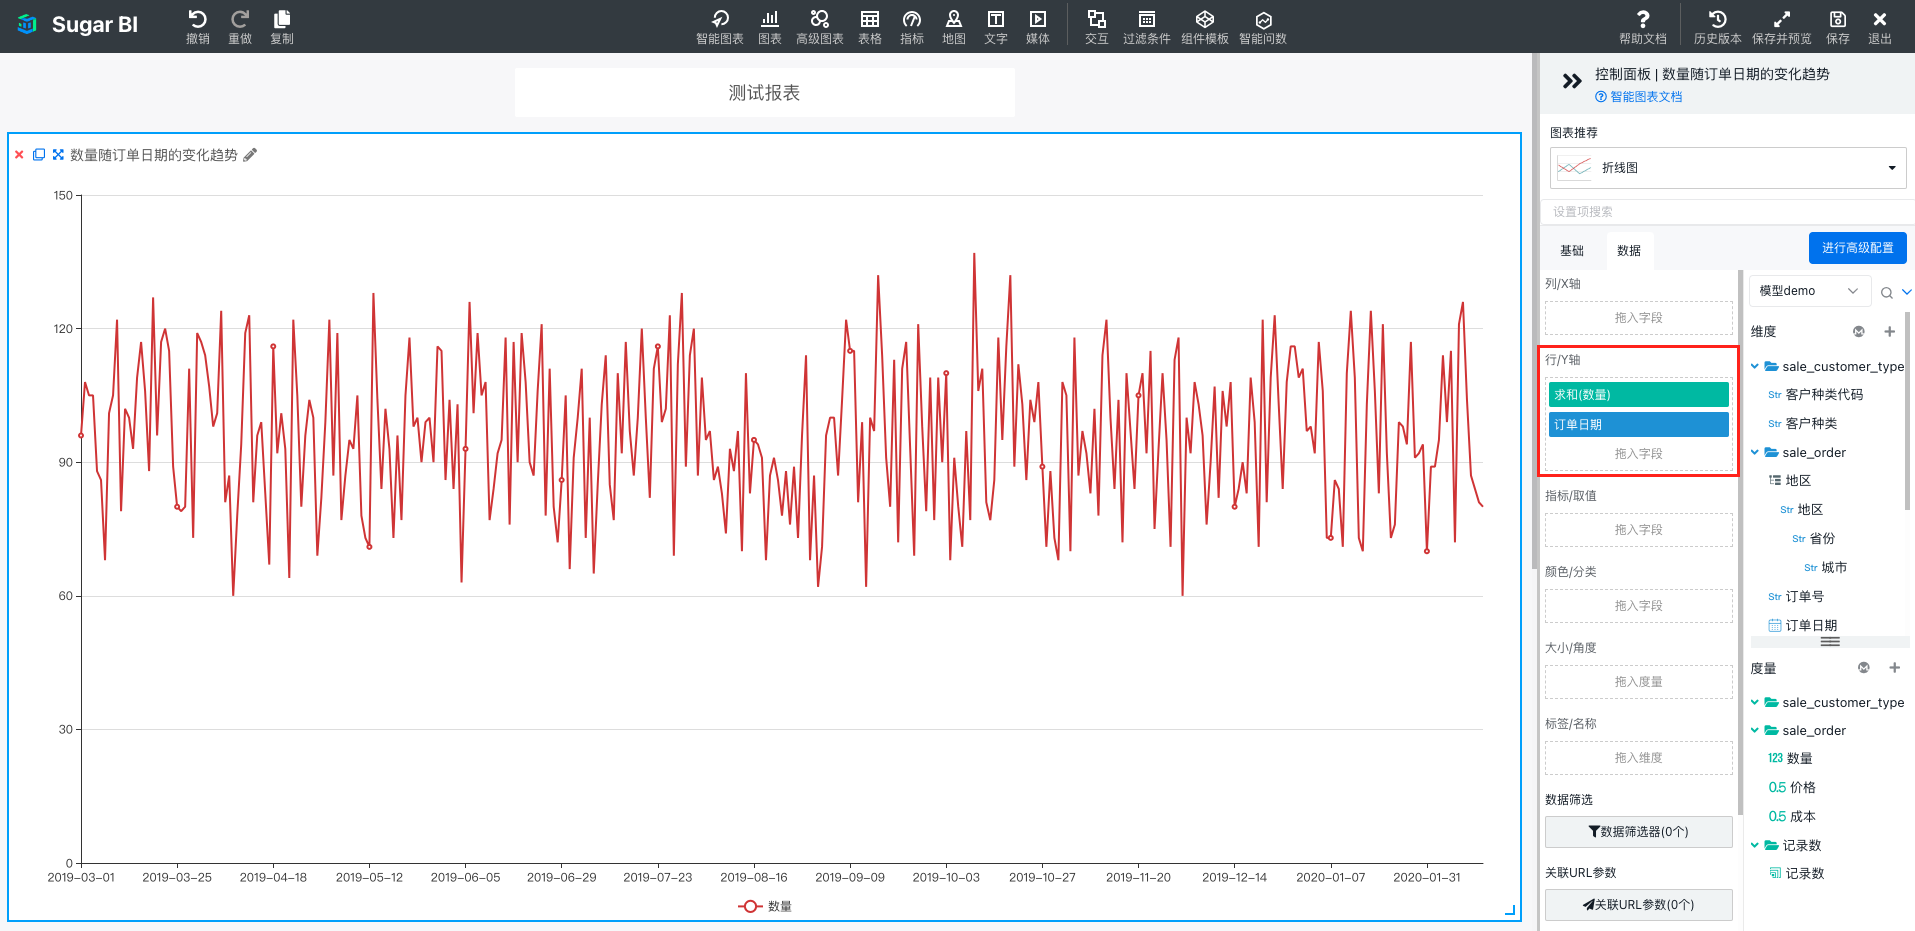
Task: Open 数据筛选器(0个) button
Action: (x=1638, y=832)
